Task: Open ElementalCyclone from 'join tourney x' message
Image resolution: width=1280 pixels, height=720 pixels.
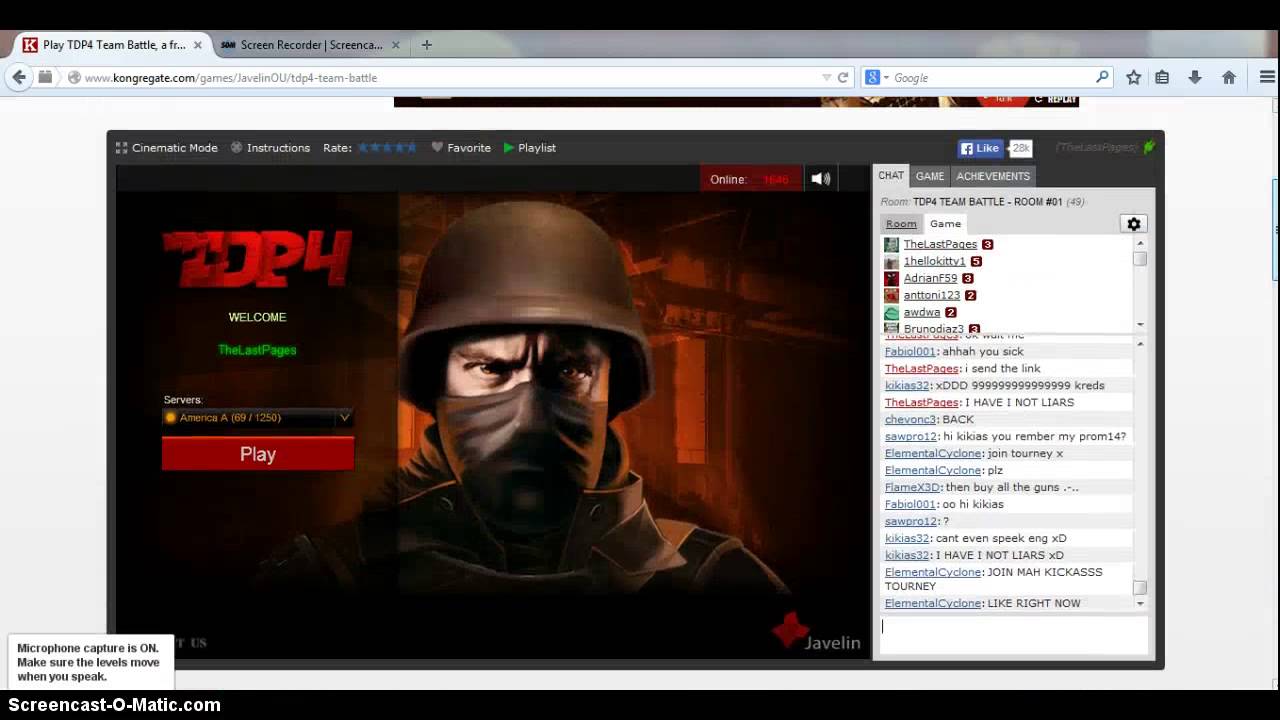Action: tap(933, 453)
